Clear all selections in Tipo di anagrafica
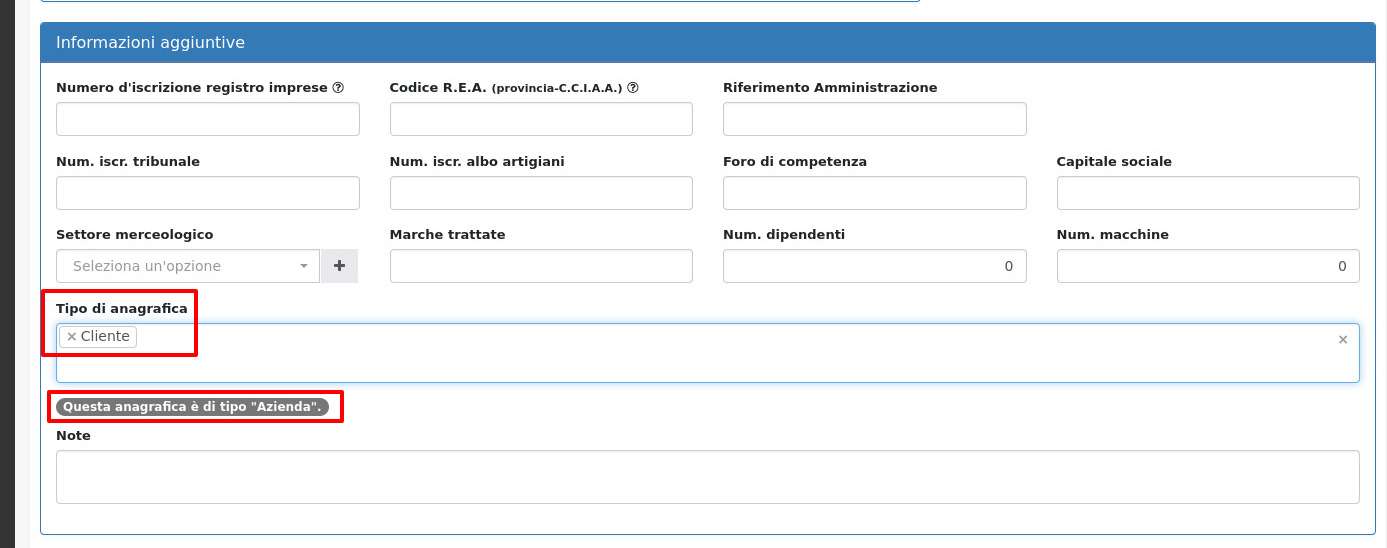 (1343, 340)
